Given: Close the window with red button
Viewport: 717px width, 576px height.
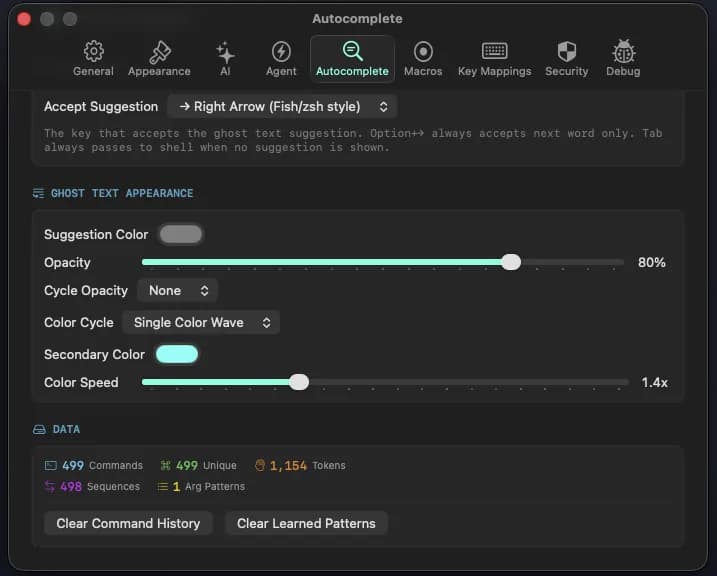Looking at the screenshot, I should click(24, 19).
